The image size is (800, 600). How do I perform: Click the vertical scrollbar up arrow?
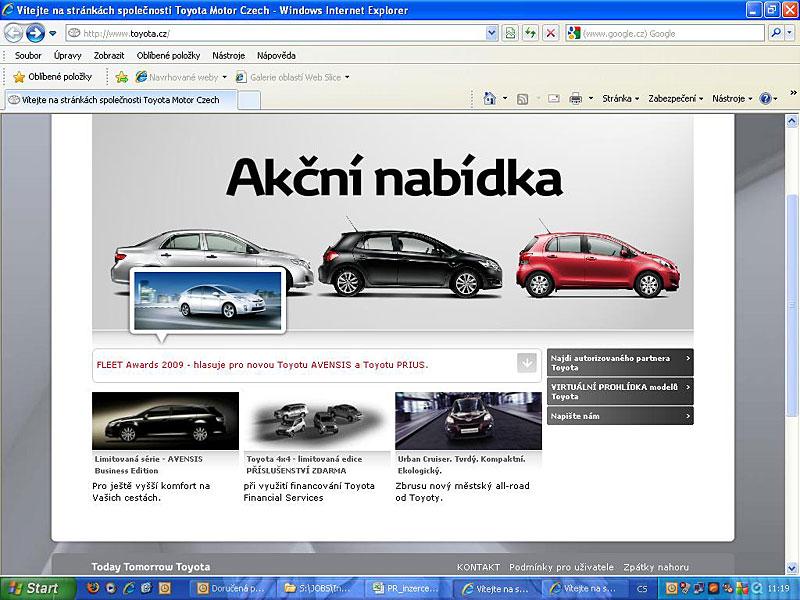792,121
